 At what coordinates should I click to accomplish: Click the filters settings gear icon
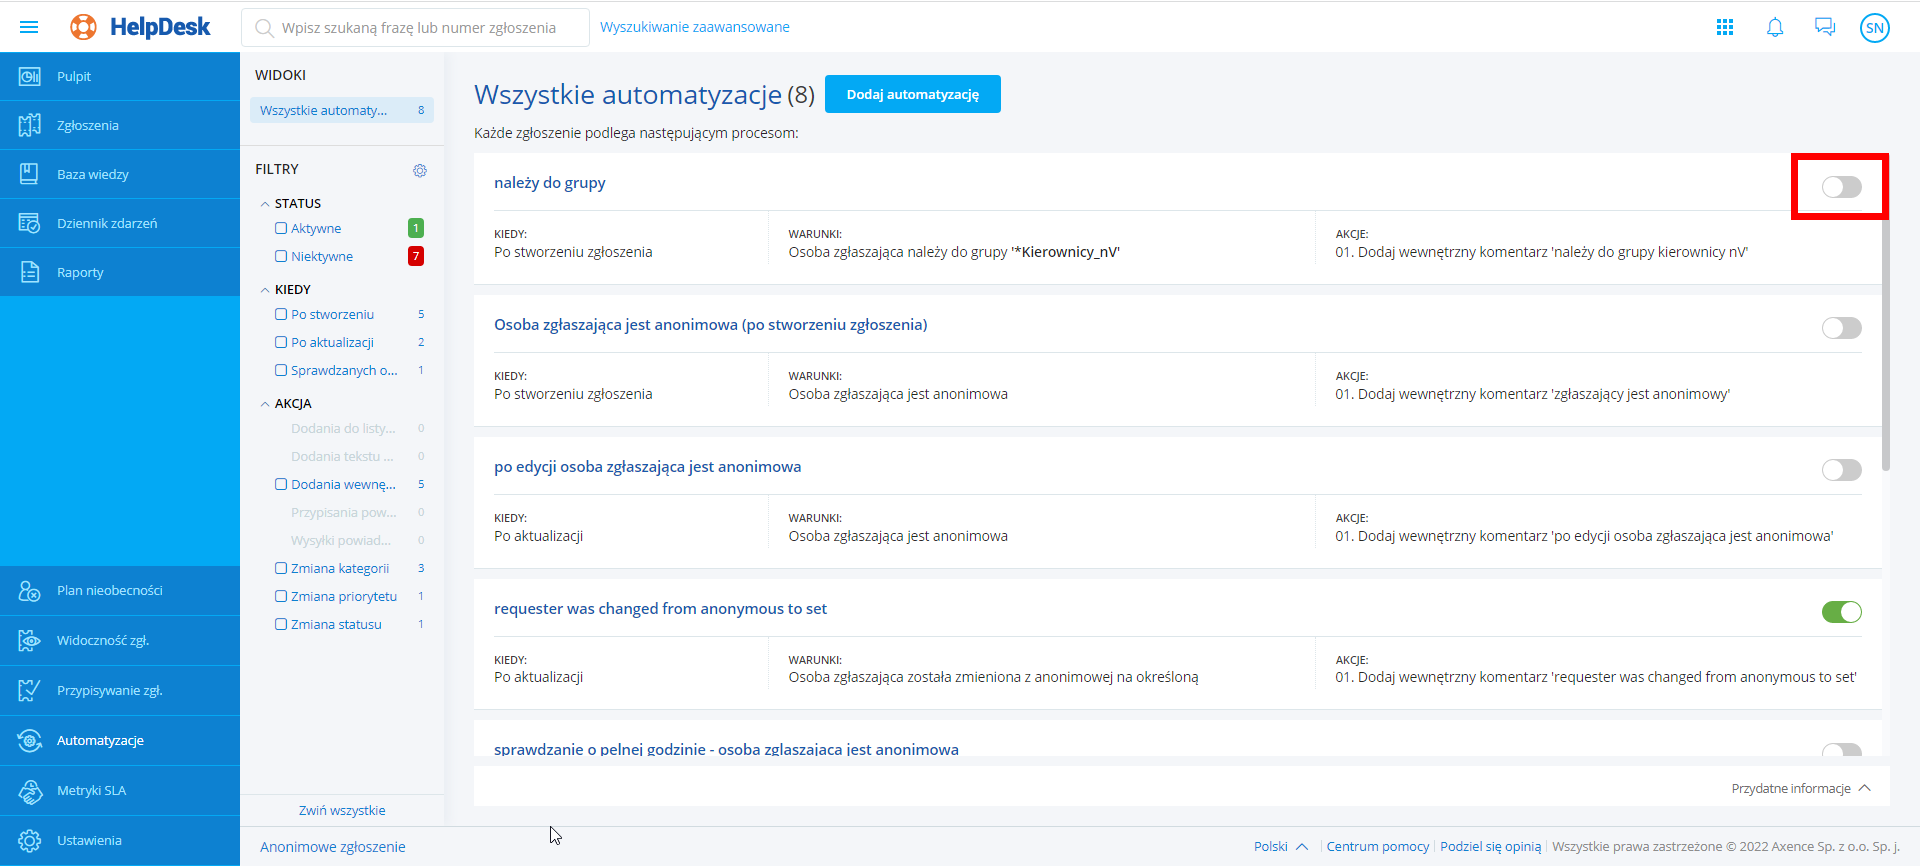420,170
